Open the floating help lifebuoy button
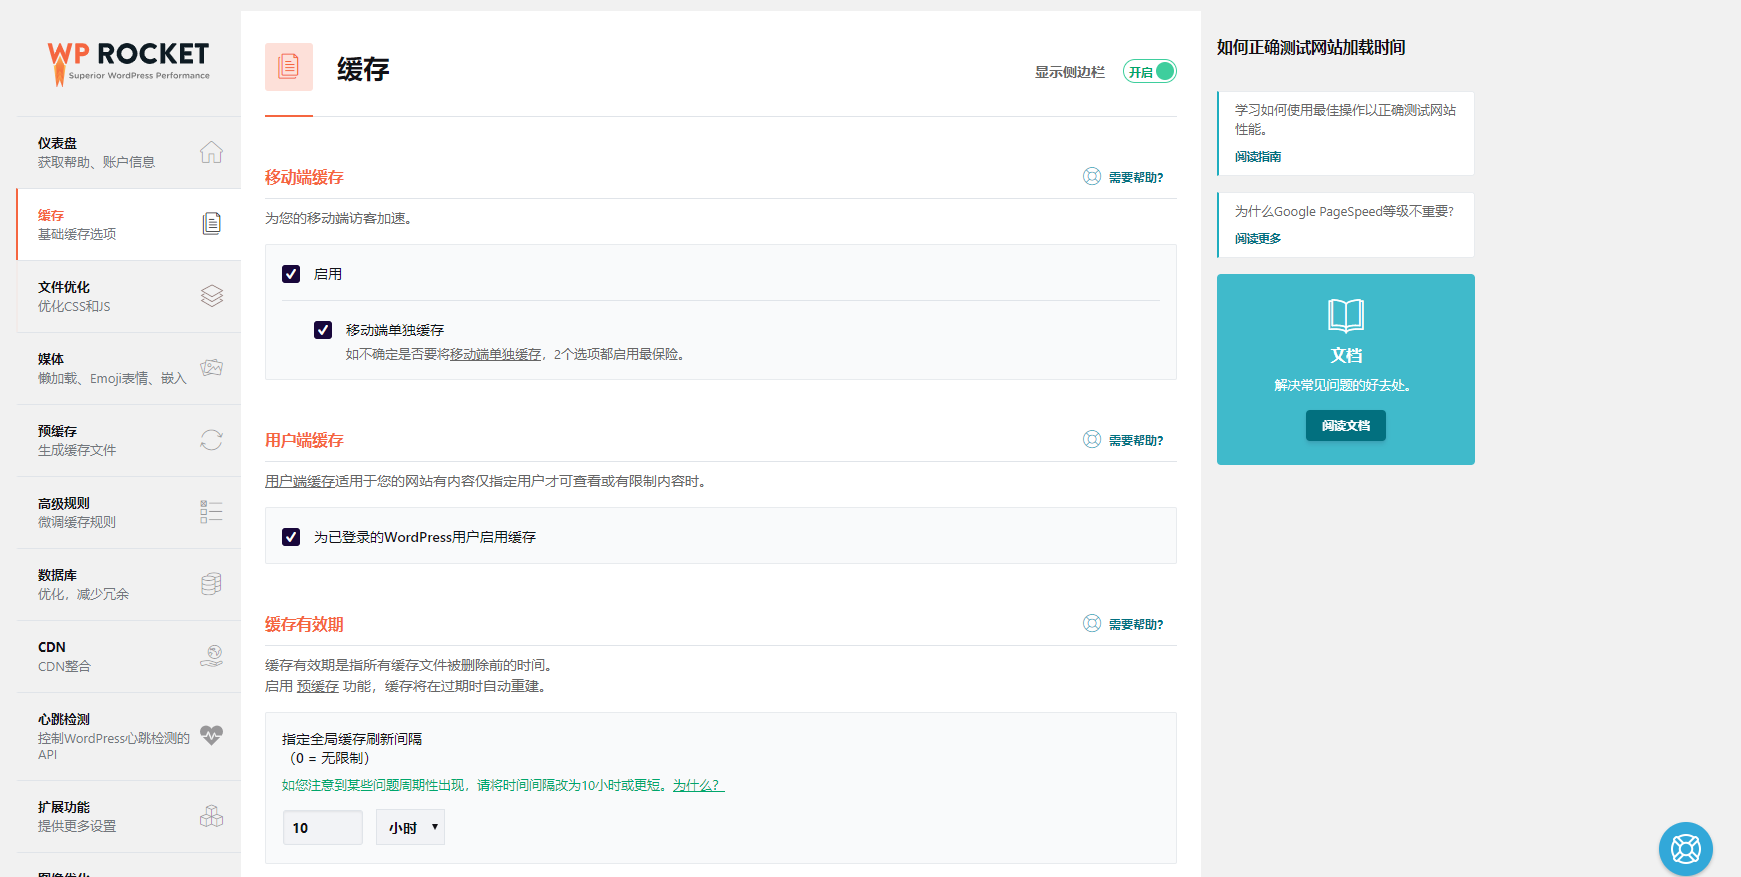Screen dimensions: 1741x877 pyautogui.click(x=1686, y=849)
